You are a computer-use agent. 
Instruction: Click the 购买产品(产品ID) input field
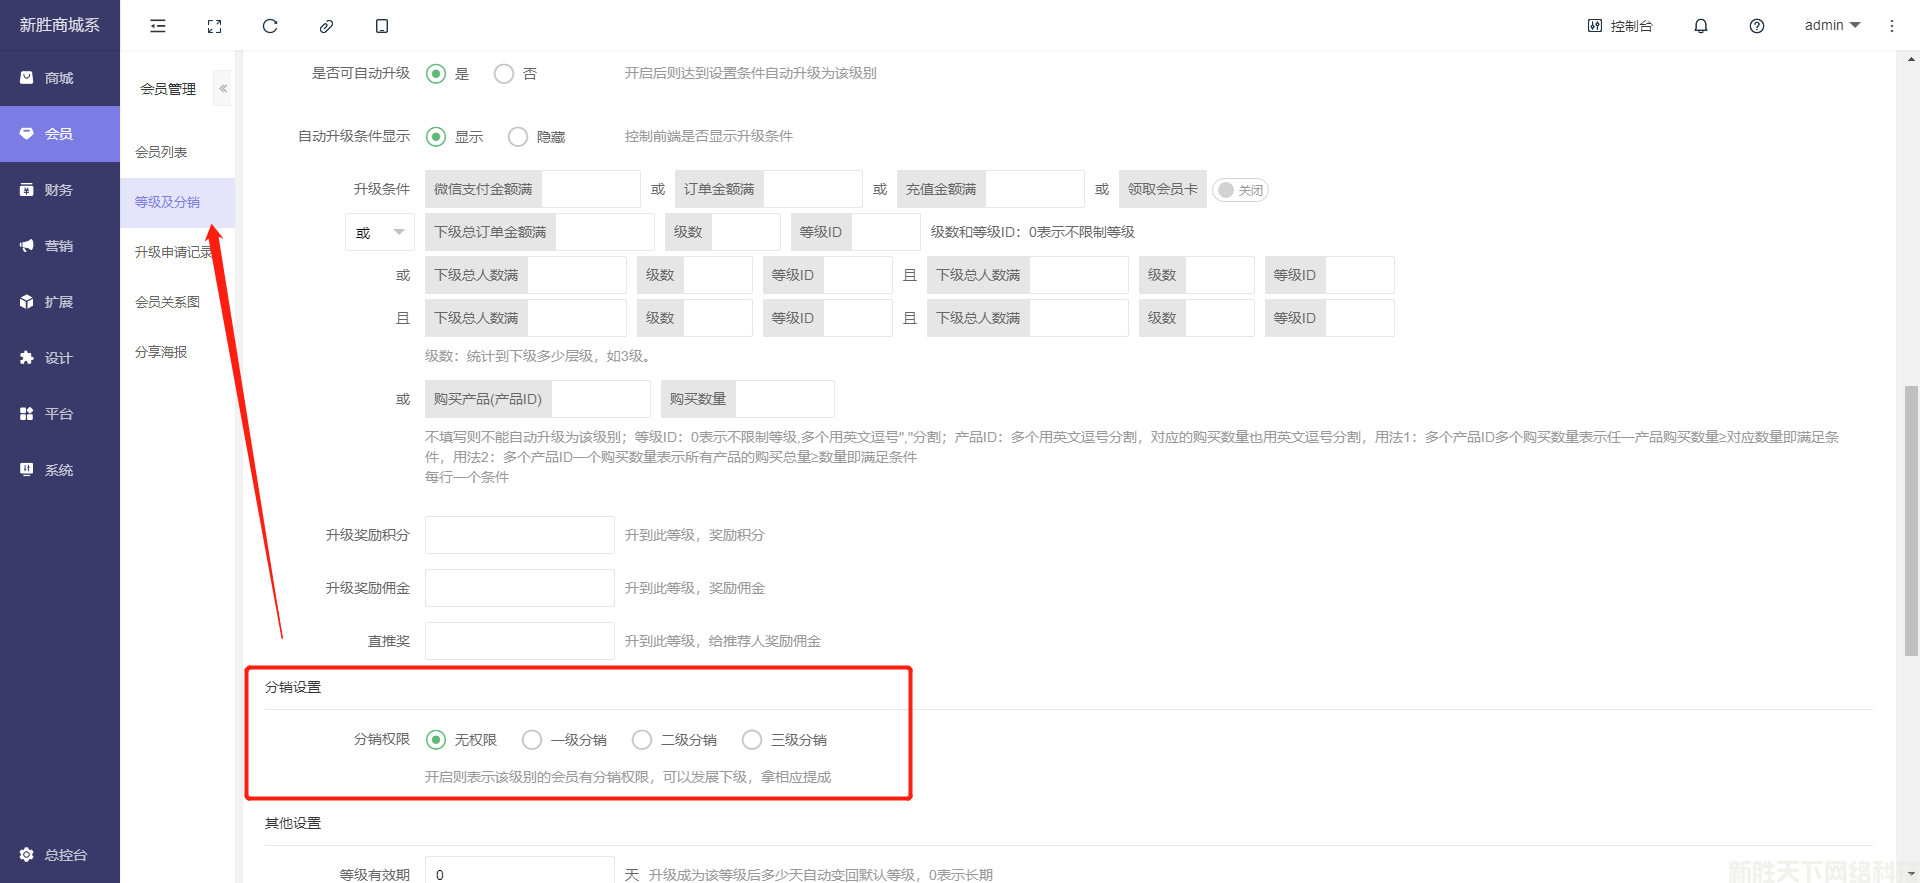(x=600, y=399)
